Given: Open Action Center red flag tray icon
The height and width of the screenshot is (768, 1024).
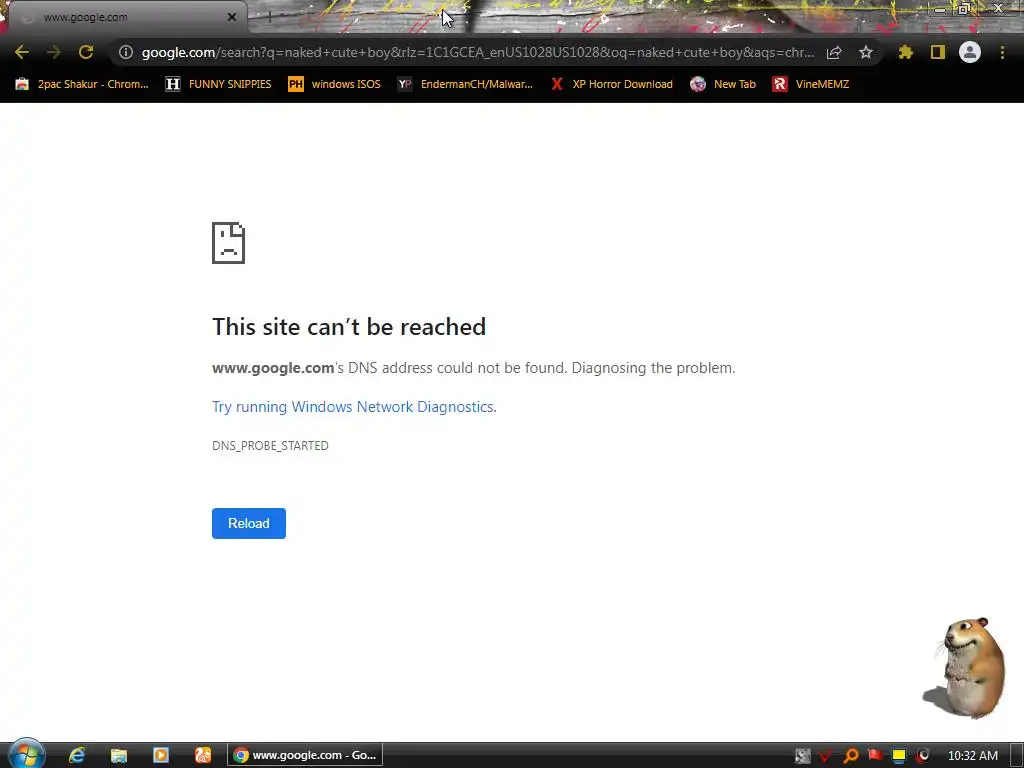Looking at the screenshot, I should [875, 756].
